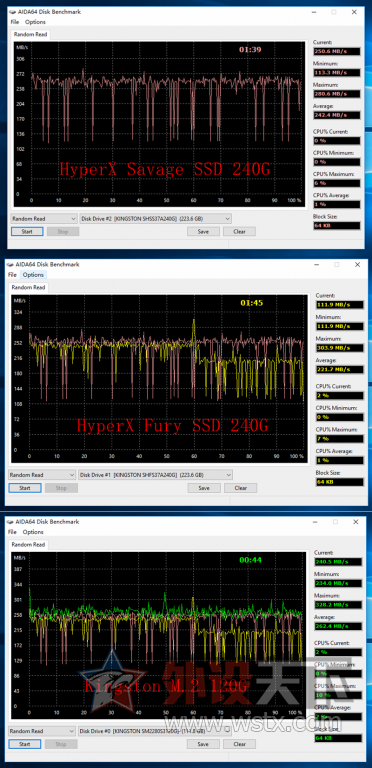The height and width of the screenshot is (768, 372).
Task: Click AIDA64 title icon of Kingston M.2 window
Action: pyautogui.click(x=11, y=521)
